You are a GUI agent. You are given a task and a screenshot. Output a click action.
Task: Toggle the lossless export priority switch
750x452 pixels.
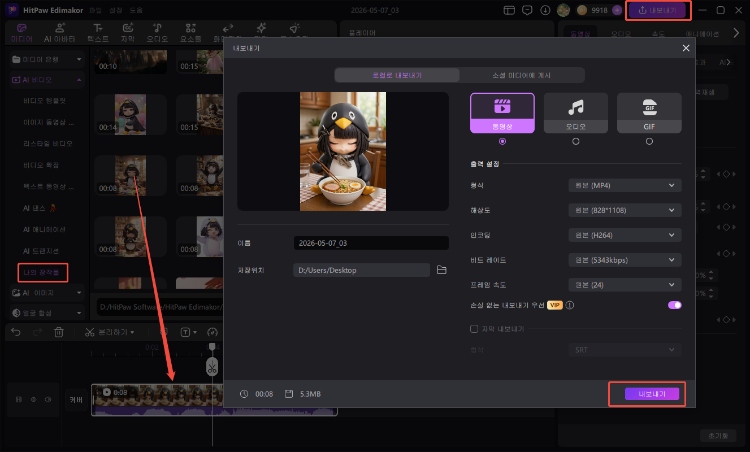point(674,305)
